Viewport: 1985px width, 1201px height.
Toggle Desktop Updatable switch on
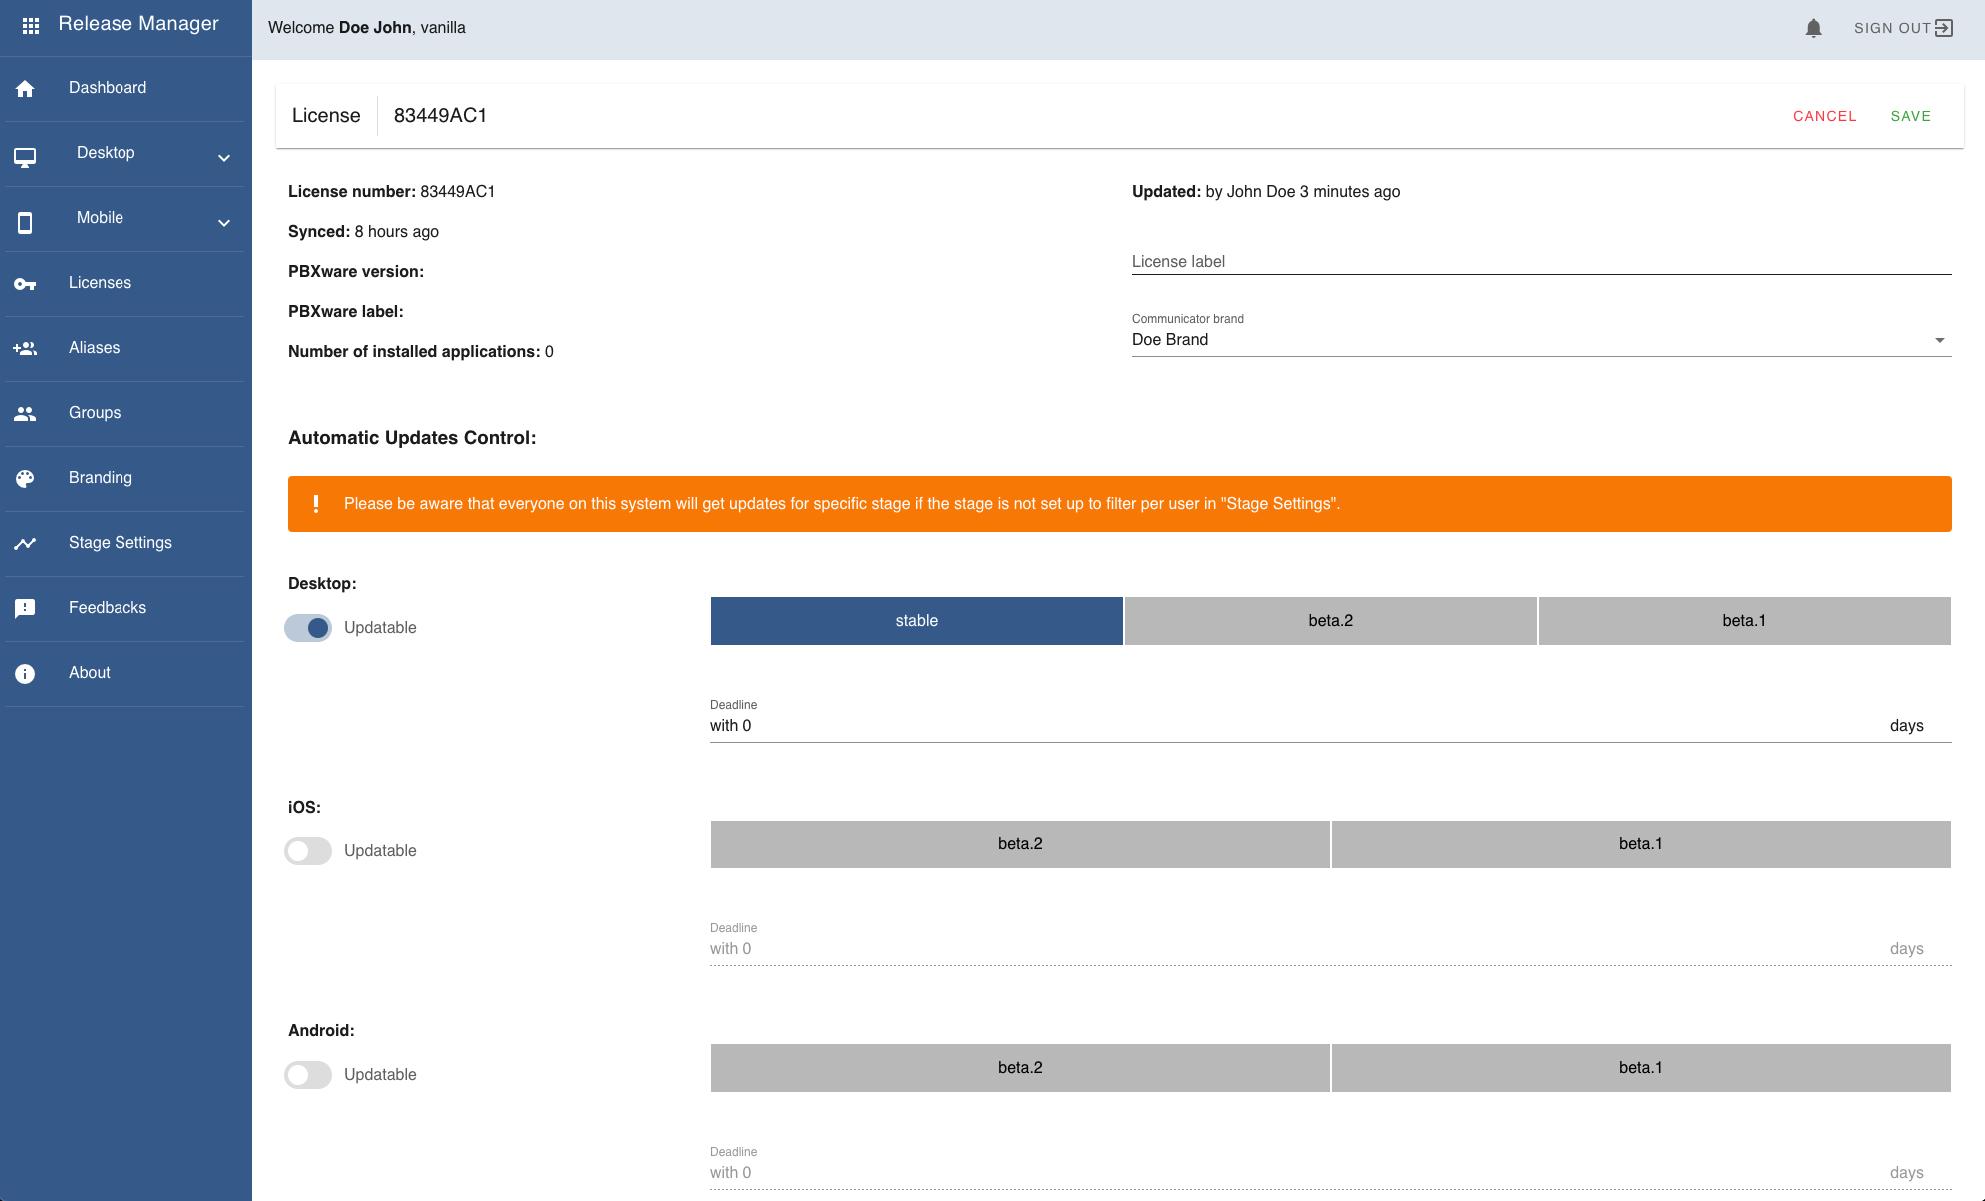pos(309,627)
